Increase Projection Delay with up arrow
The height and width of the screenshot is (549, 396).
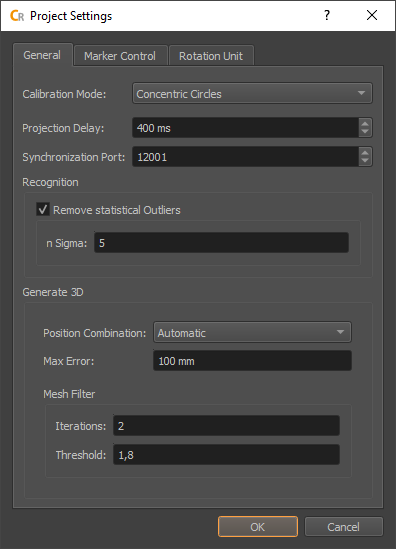[x=365, y=124]
